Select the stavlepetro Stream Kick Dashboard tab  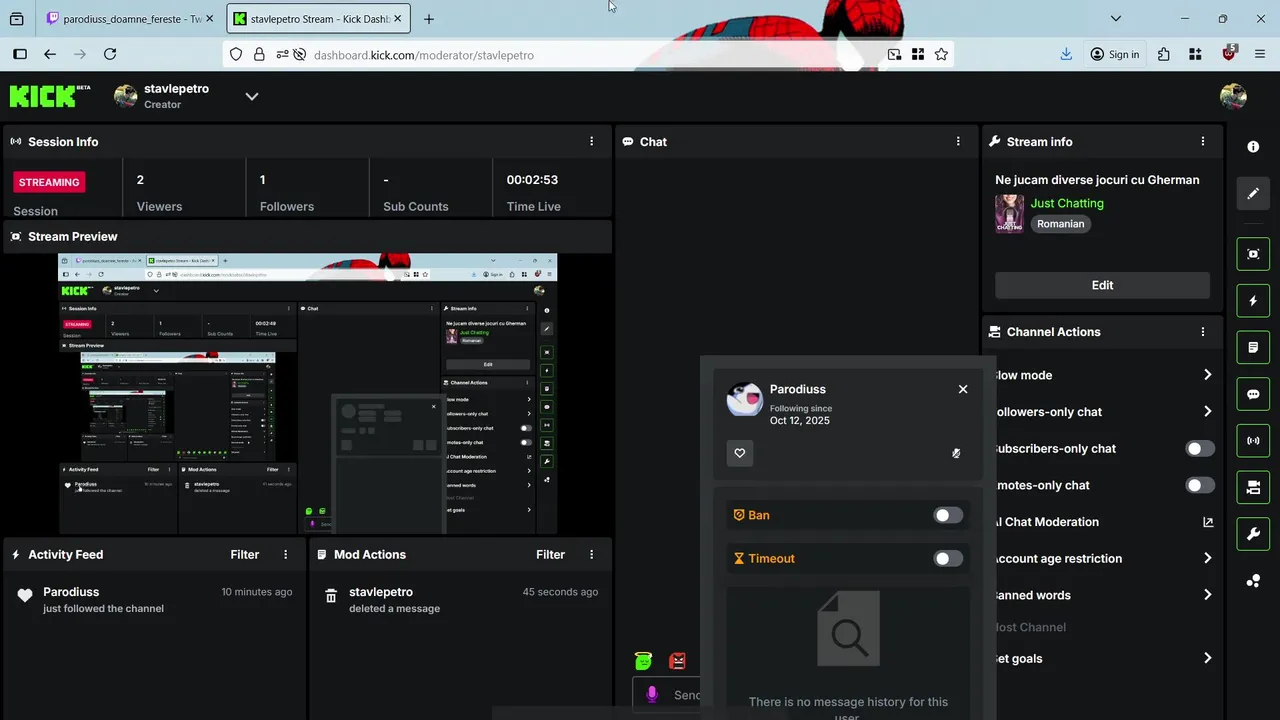tap(318, 18)
